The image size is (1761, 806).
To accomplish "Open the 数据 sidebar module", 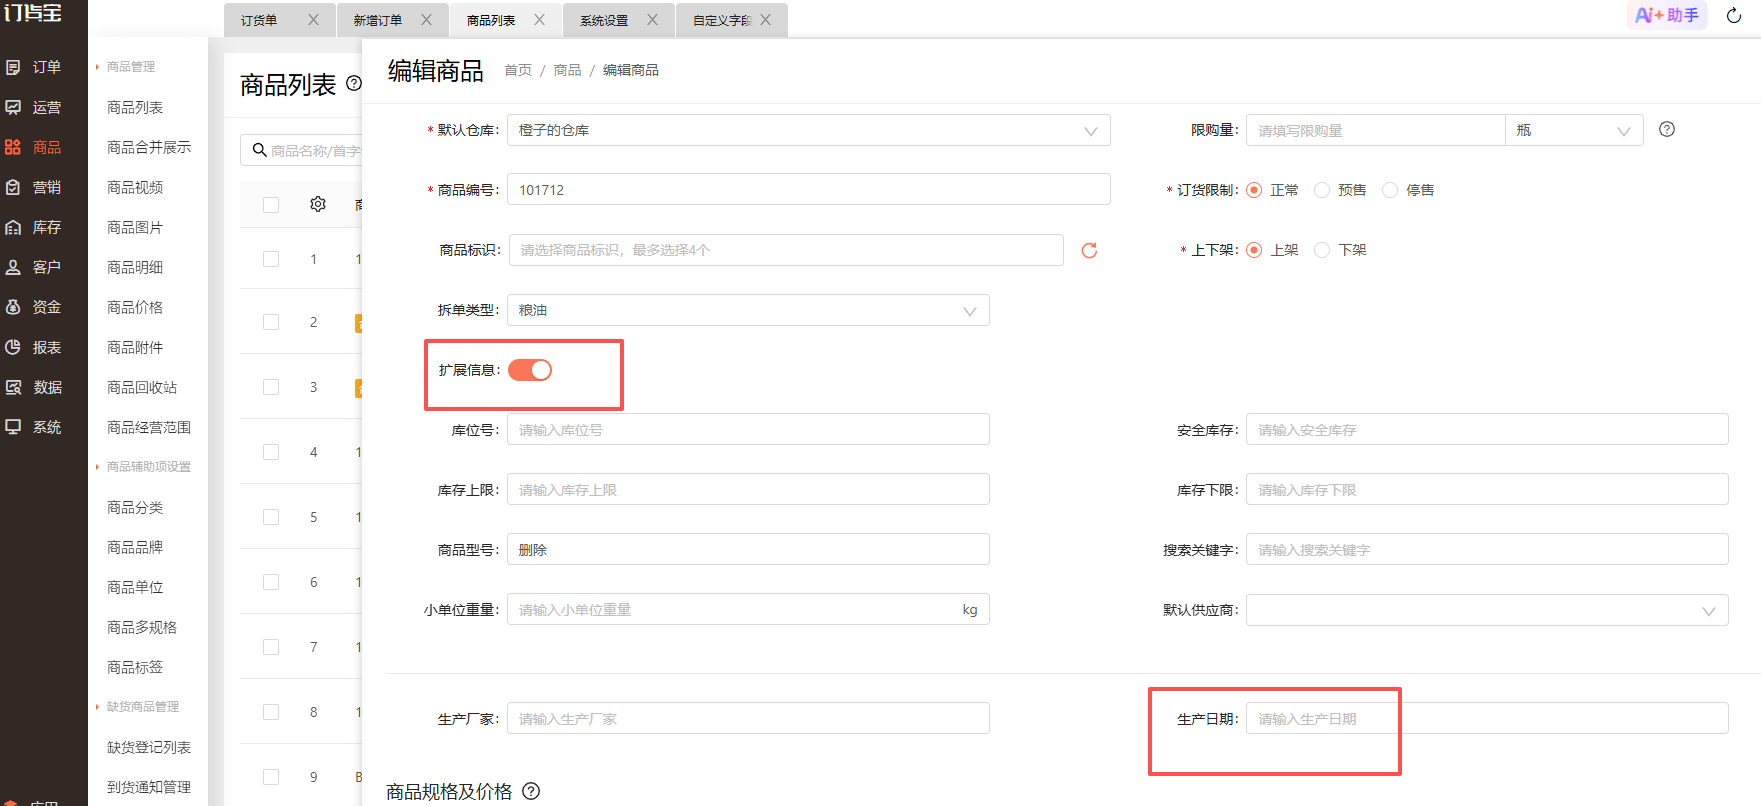I will (x=34, y=387).
